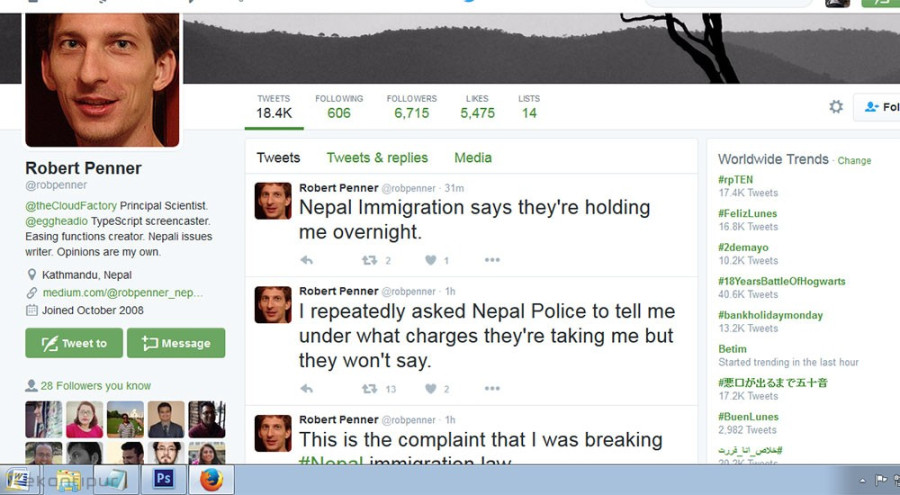Open more options on the 'holding me overnight' tweet
Viewport: 900px width, 495px height.
pos(492,260)
